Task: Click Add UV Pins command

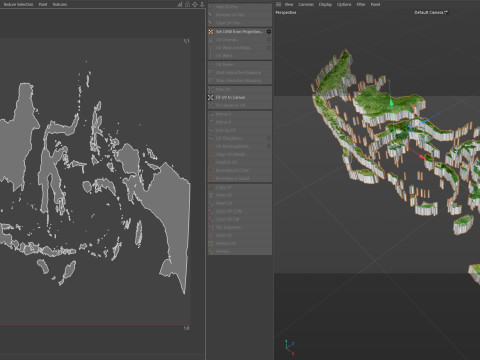Action: (x=240, y=7)
